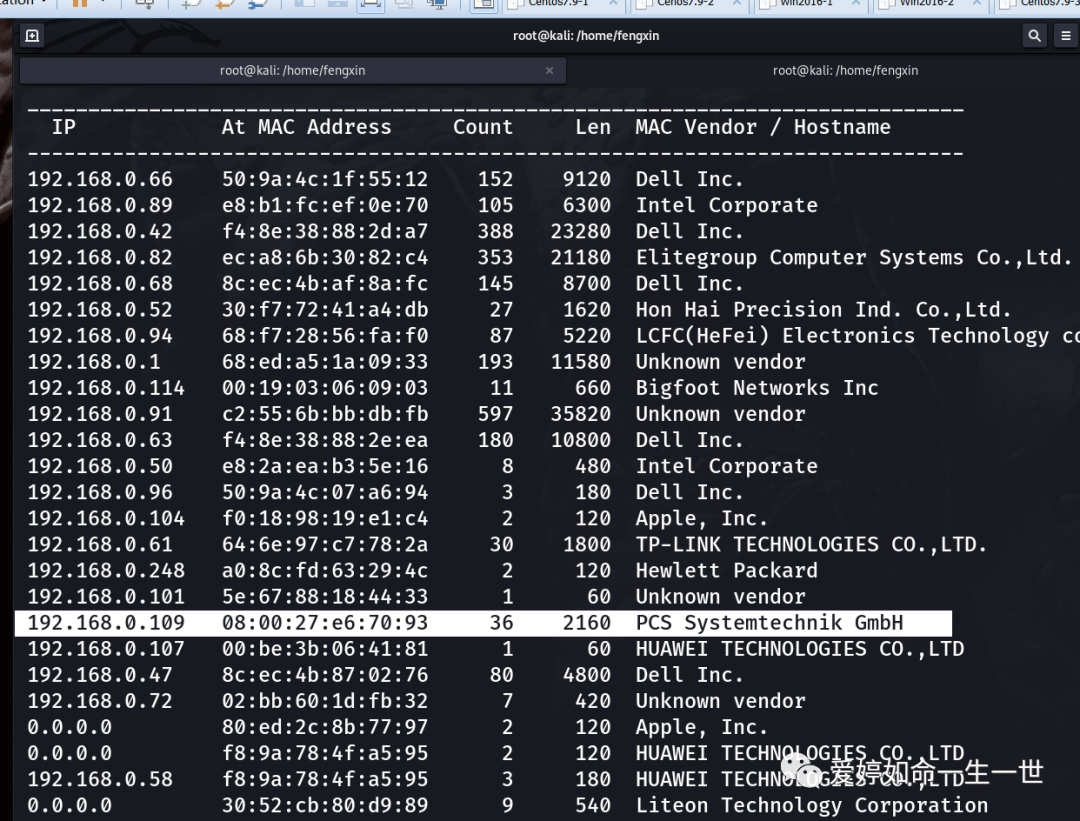
Task: Select length value 23280
Action: tap(581, 231)
